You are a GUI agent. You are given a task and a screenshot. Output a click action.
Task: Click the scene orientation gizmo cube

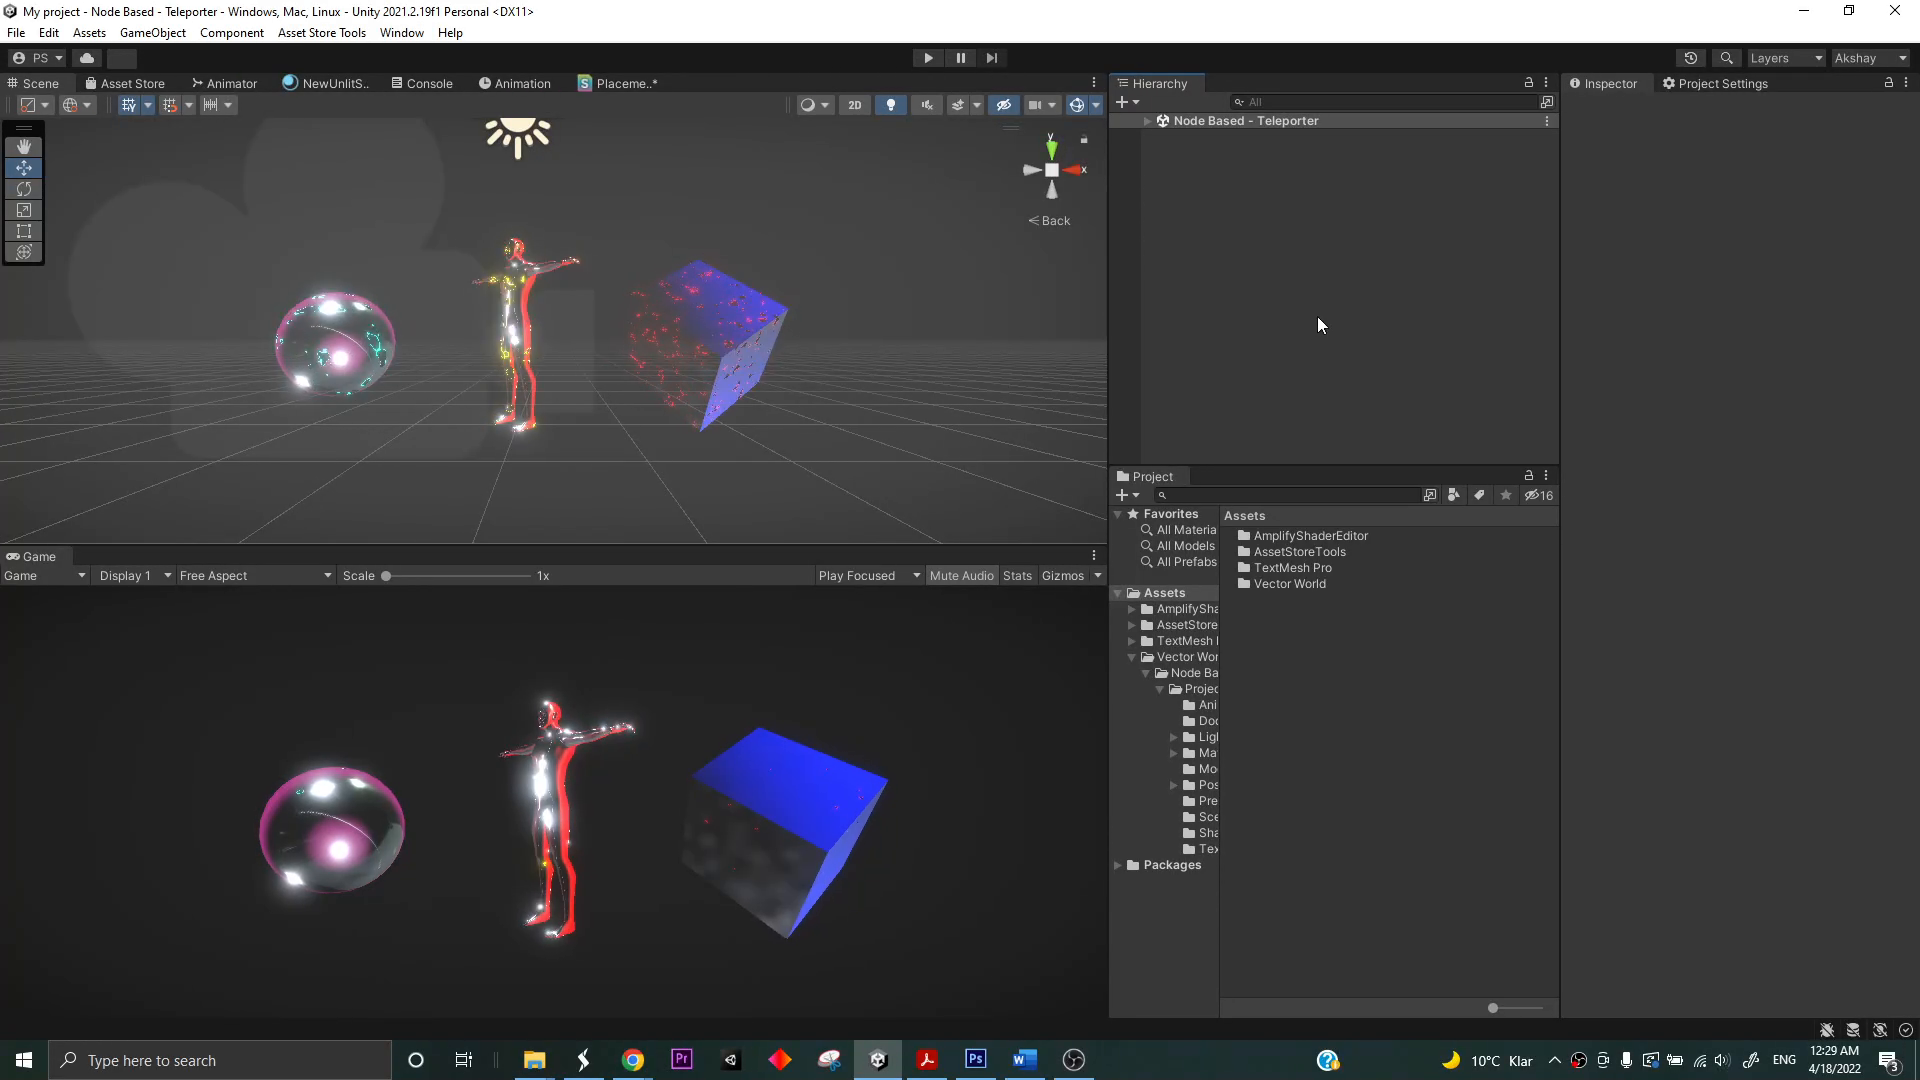click(x=1052, y=170)
